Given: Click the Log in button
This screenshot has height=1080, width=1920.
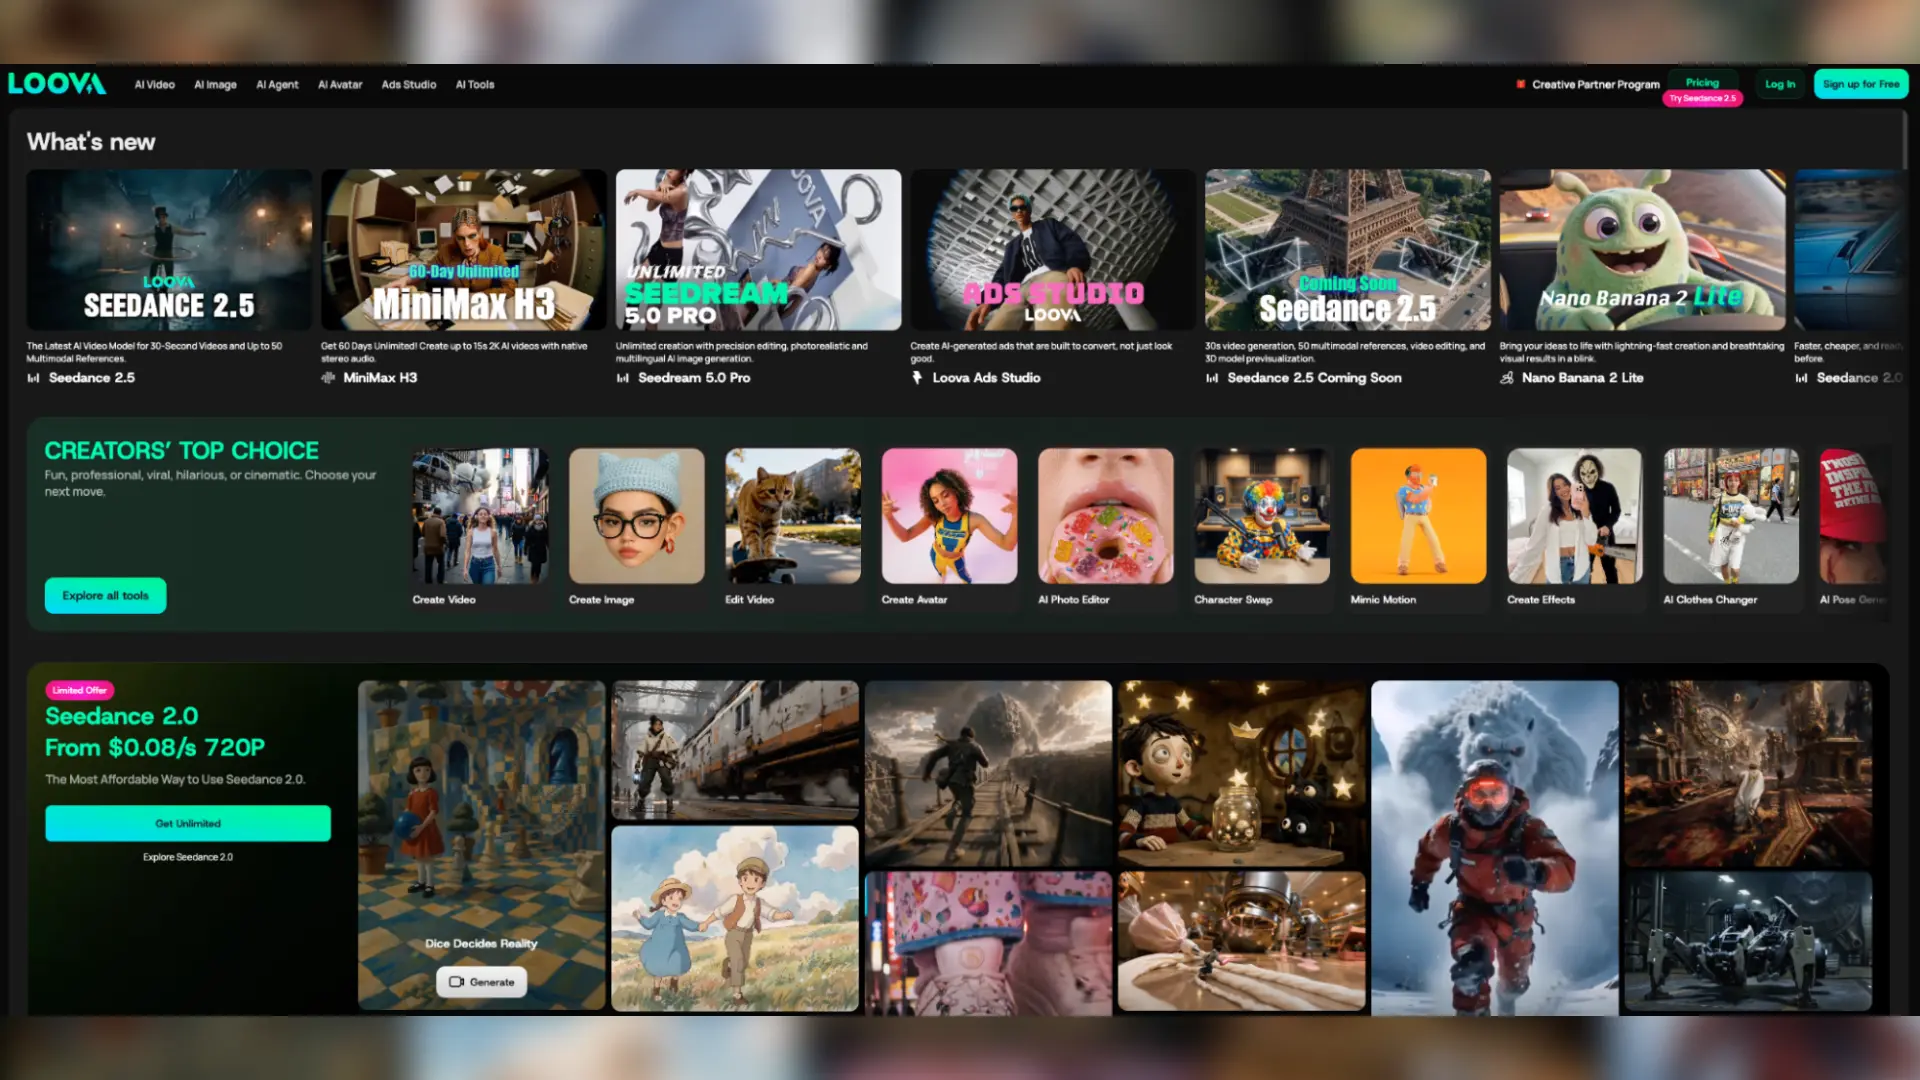Looking at the screenshot, I should 1780,84.
